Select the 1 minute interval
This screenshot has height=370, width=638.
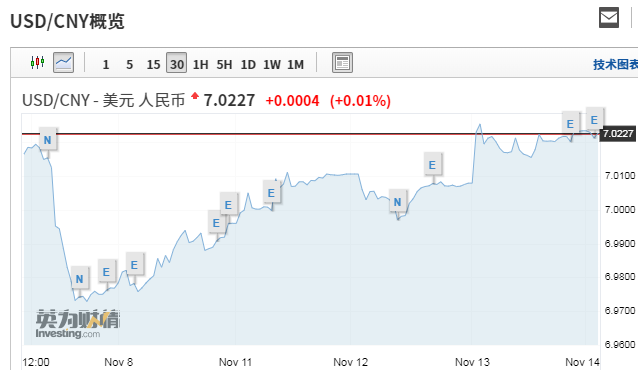click(x=106, y=64)
